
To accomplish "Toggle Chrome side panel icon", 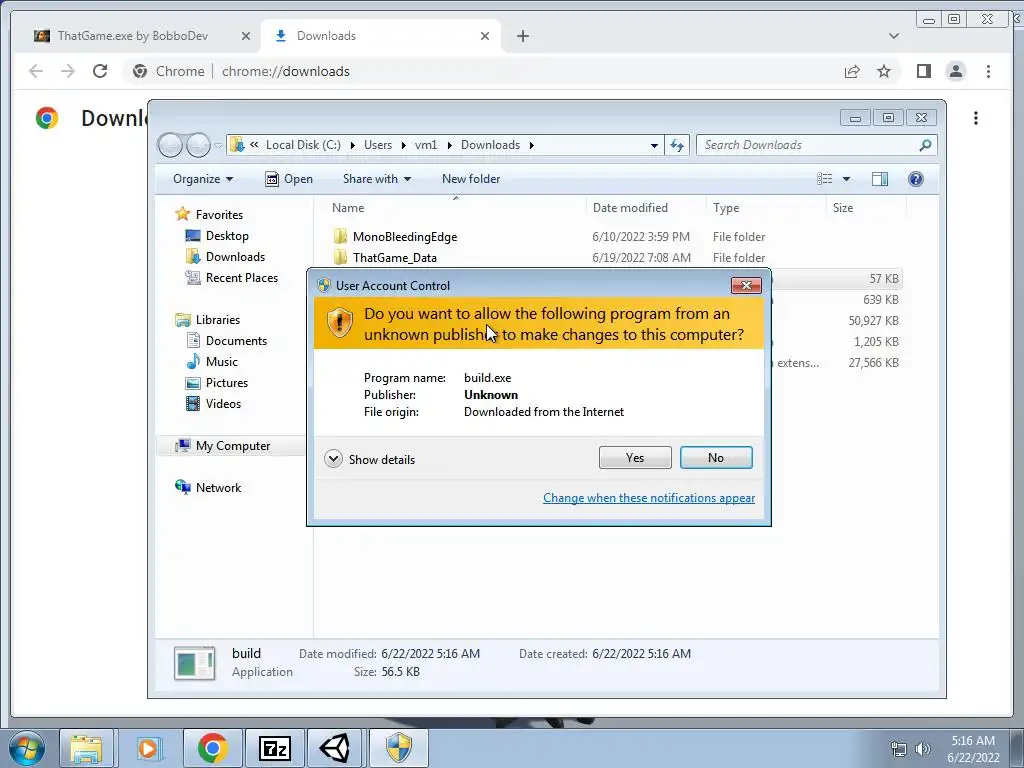I will [x=923, y=71].
